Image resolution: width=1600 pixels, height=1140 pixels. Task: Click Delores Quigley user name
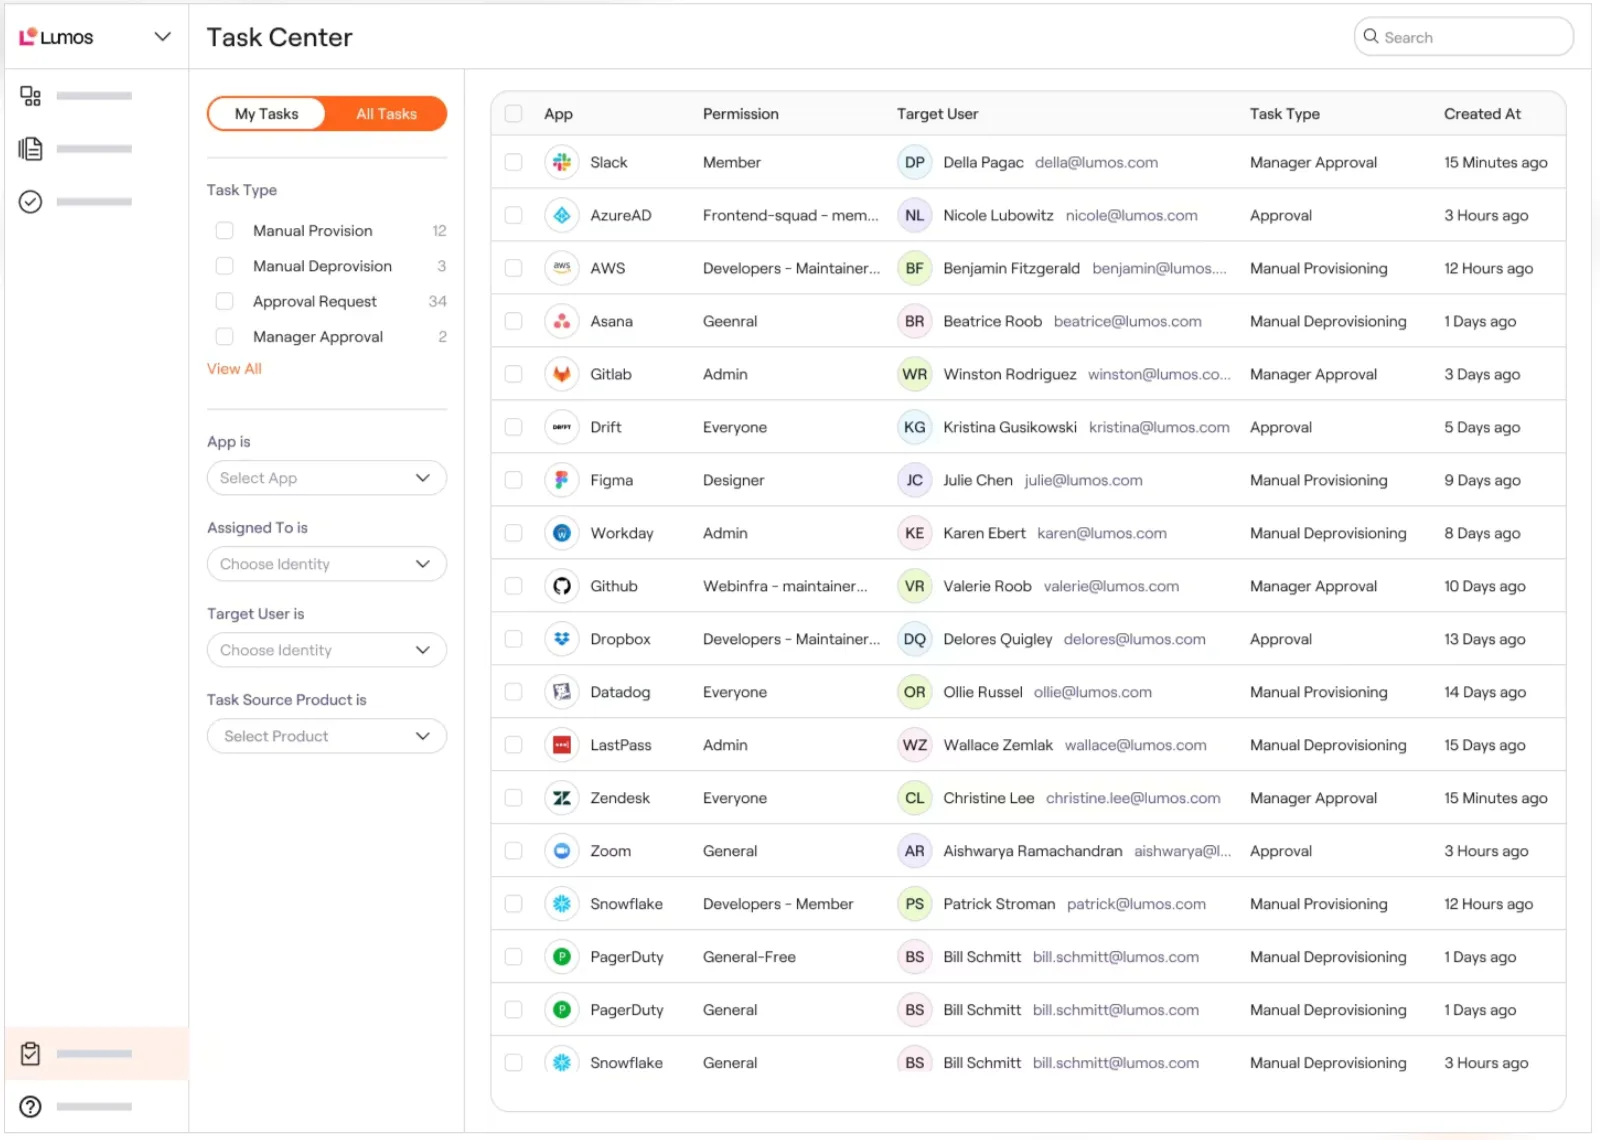pyautogui.click(x=998, y=639)
